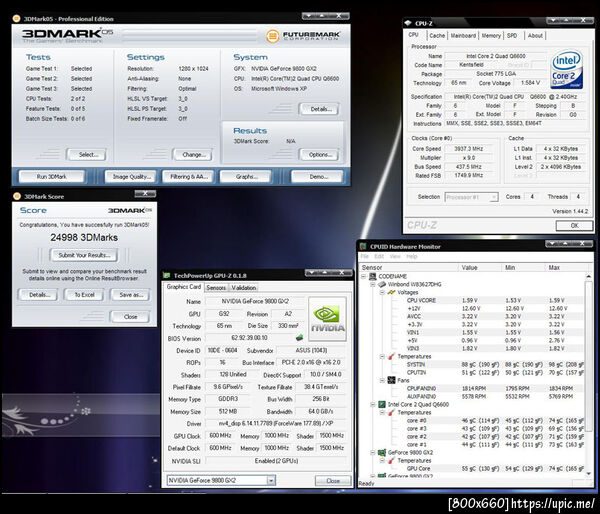
Task: Click Select under Tests
Action: coord(86,155)
